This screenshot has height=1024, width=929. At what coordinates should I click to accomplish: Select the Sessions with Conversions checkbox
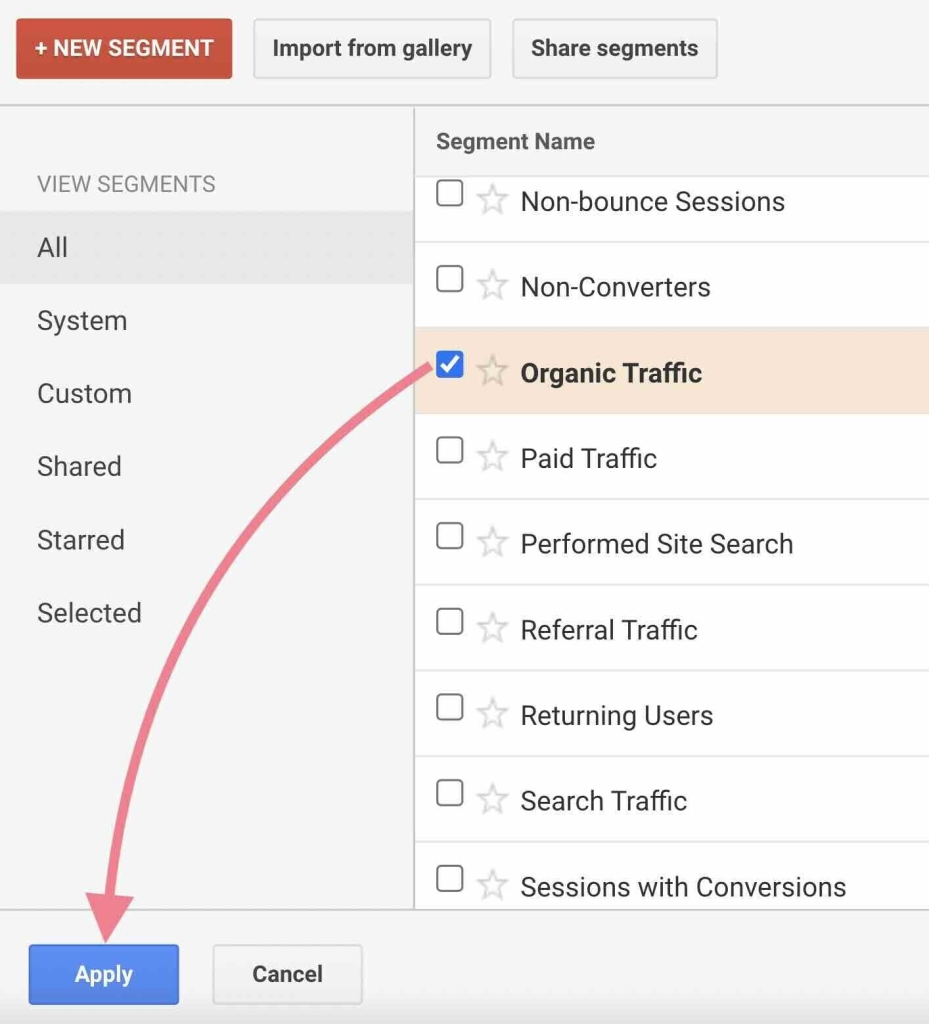click(x=450, y=880)
